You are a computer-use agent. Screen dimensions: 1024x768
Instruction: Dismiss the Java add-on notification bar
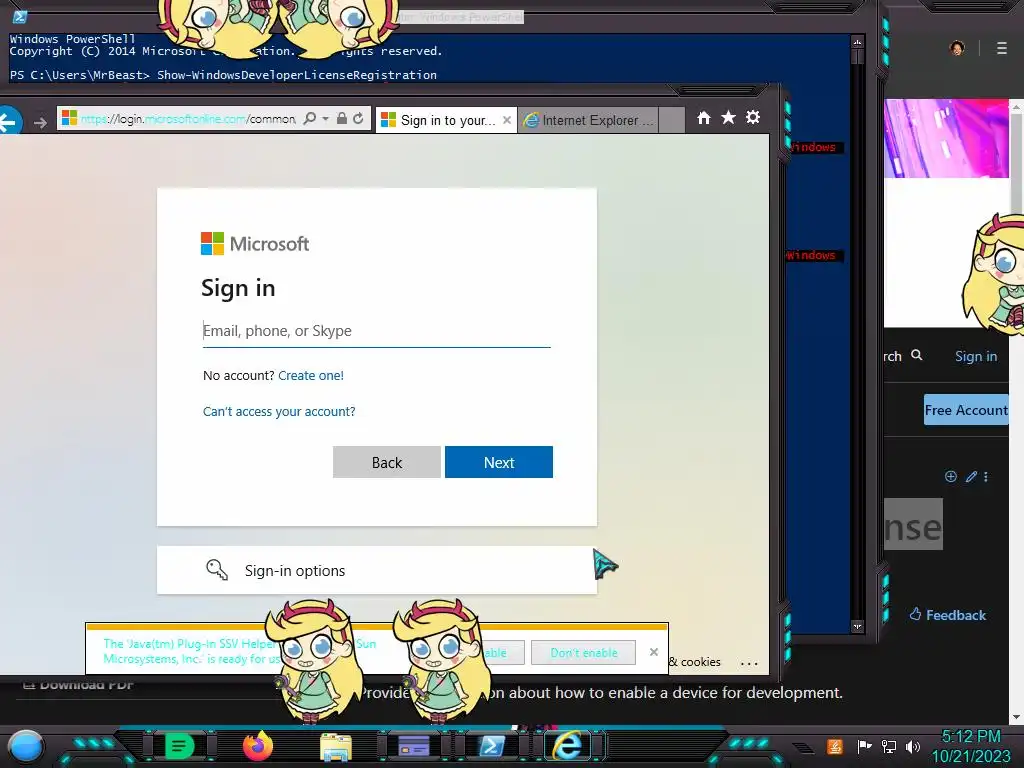pyautogui.click(x=654, y=652)
